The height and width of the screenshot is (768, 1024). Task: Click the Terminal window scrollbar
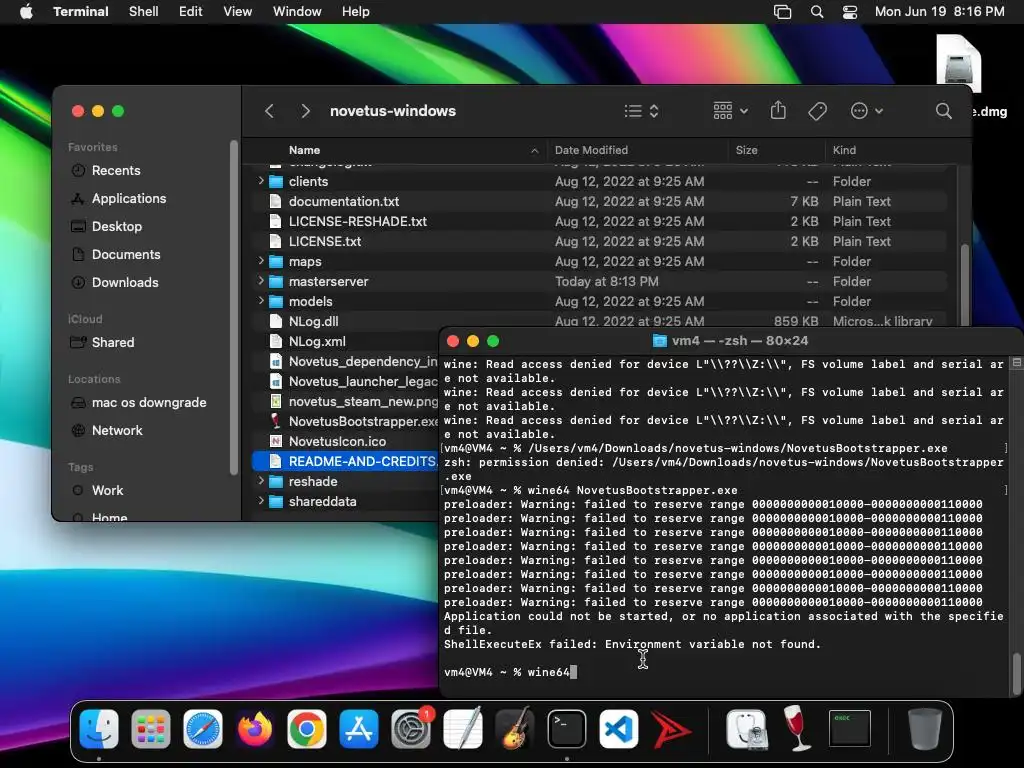pyautogui.click(x=1016, y=674)
